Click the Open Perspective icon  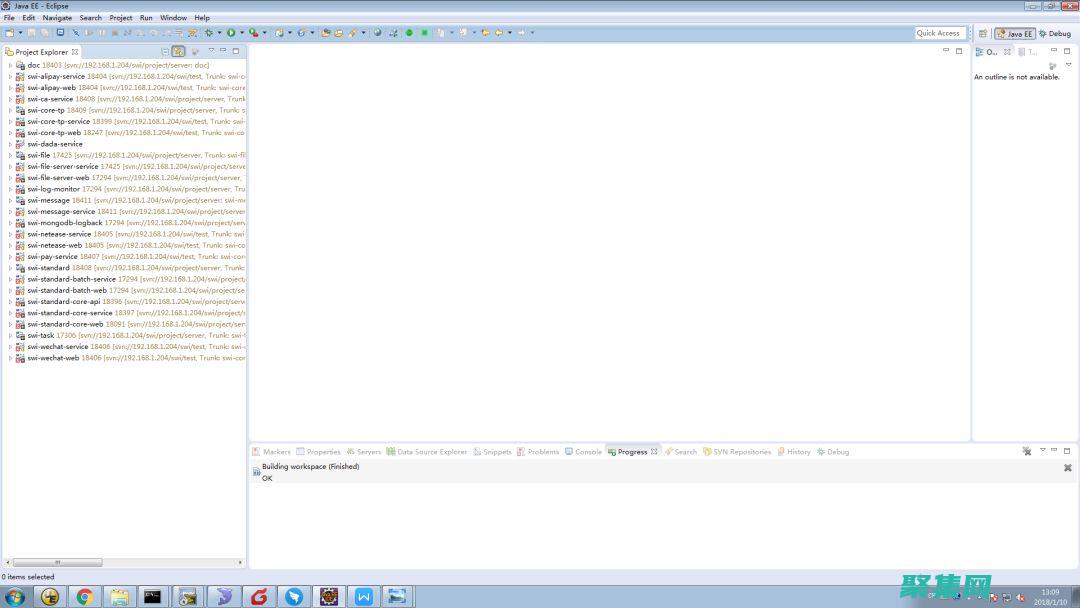(x=983, y=33)
